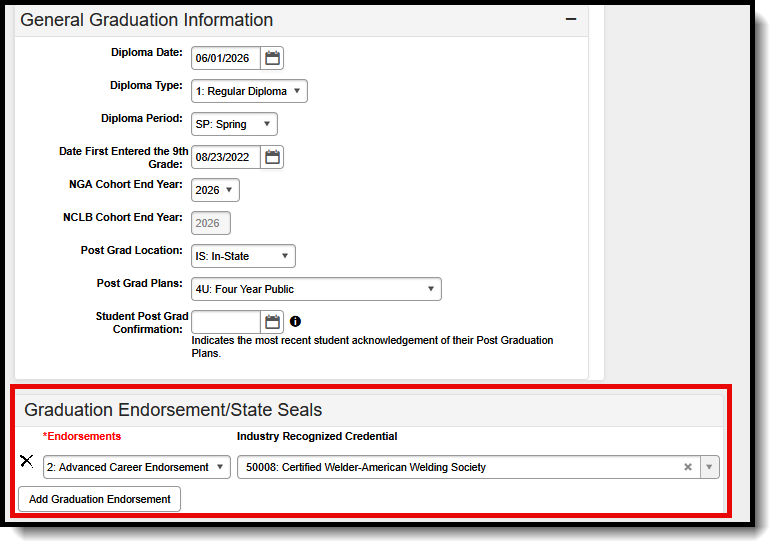Click info icon beside Post Grad Confirmation
780x552 pixels.
point(295,322)
